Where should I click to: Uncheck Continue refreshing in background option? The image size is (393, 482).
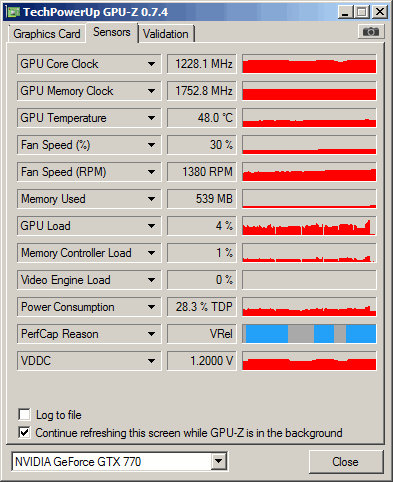[x=24, y=433]
